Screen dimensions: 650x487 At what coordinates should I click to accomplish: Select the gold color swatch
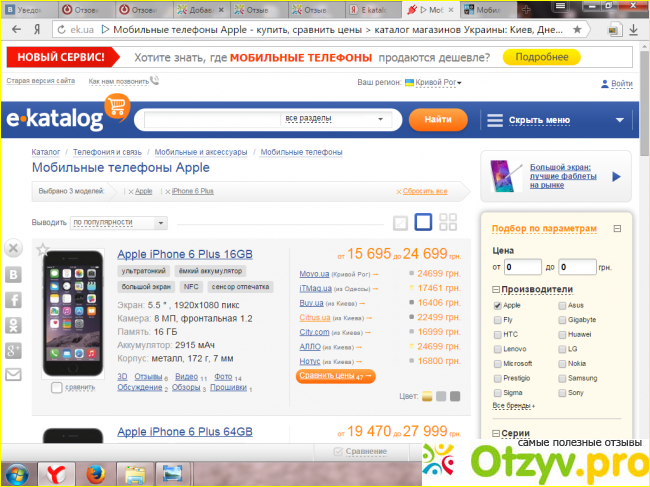coord(427,396)
